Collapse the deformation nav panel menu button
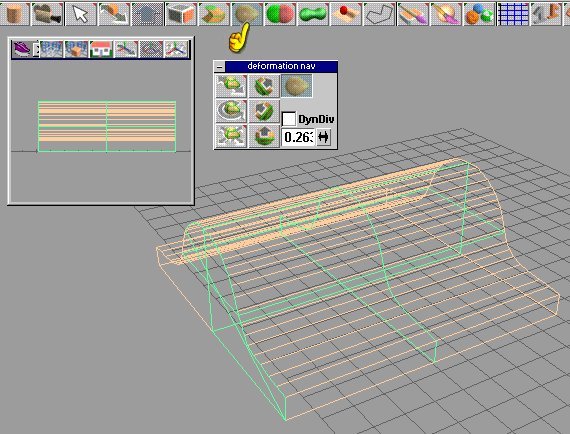This screenshot has width=570, height=434. pos(220,67)
